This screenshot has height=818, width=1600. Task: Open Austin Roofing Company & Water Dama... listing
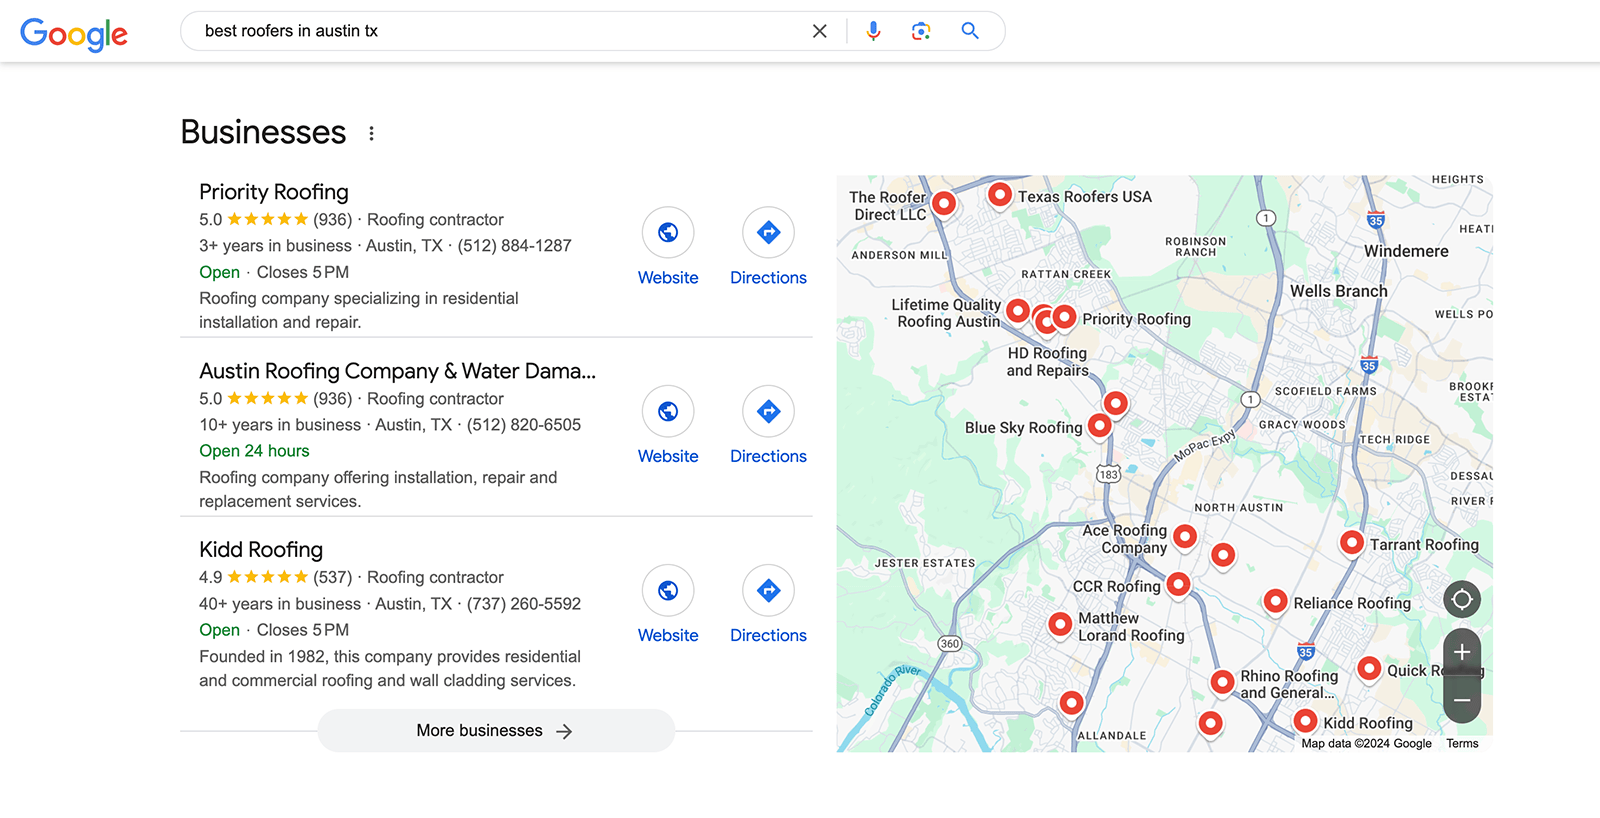pyautogui.click(x=397, y=371)
